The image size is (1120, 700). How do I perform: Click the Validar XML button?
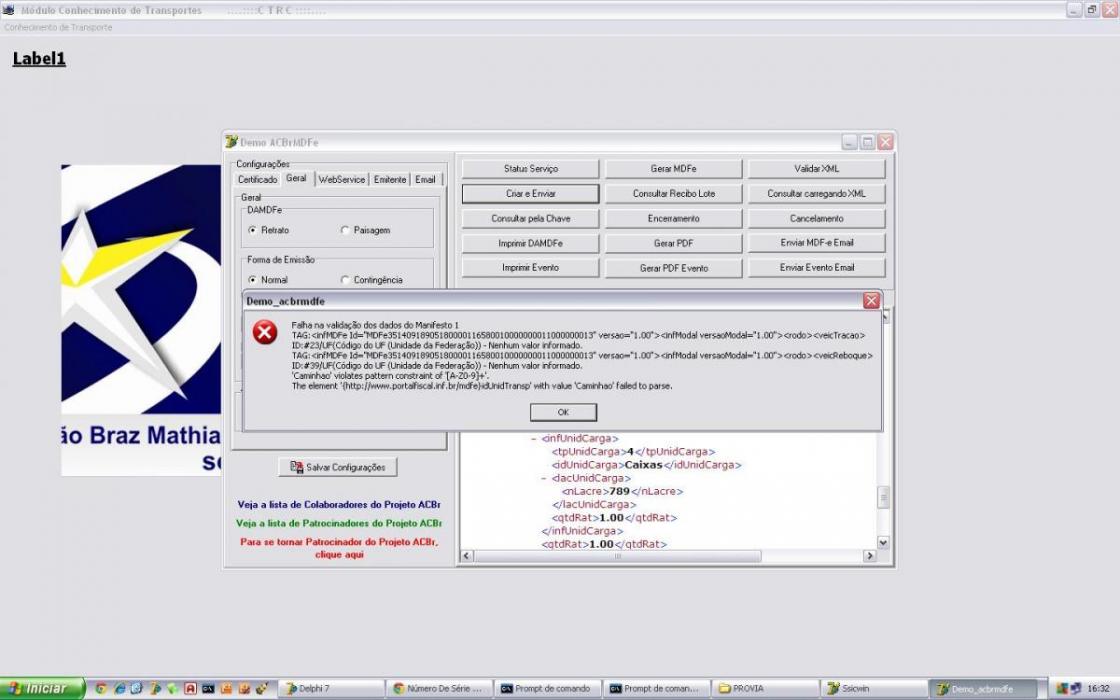(816, 169)
